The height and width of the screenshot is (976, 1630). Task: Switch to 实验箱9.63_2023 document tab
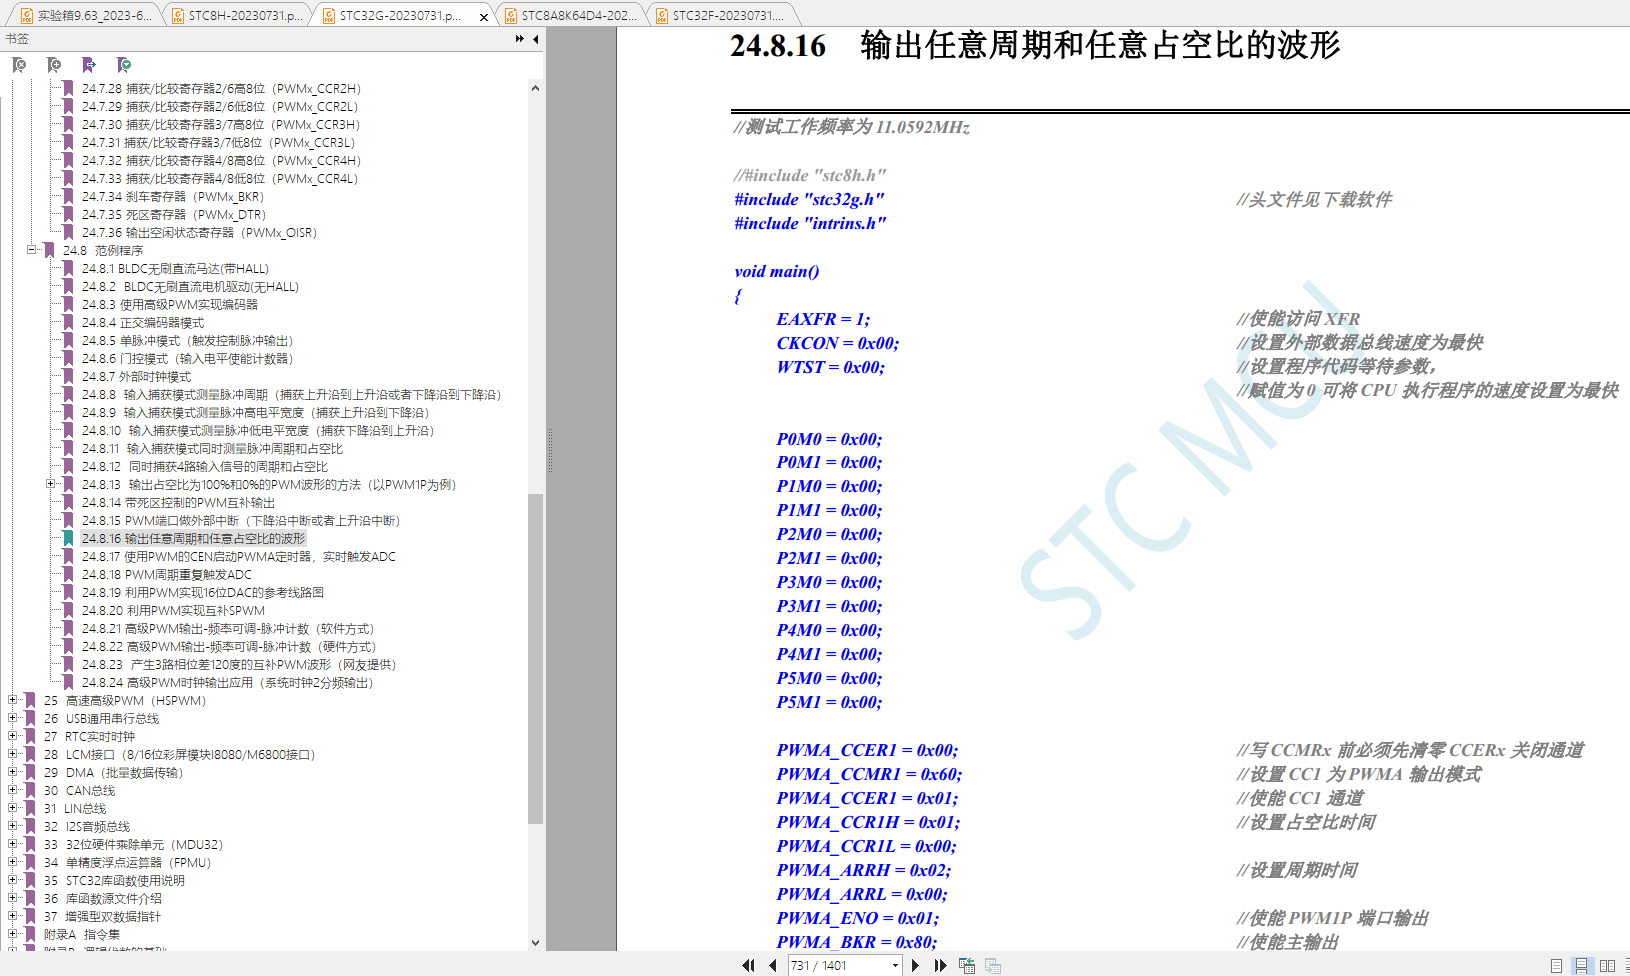coord(86,15)
